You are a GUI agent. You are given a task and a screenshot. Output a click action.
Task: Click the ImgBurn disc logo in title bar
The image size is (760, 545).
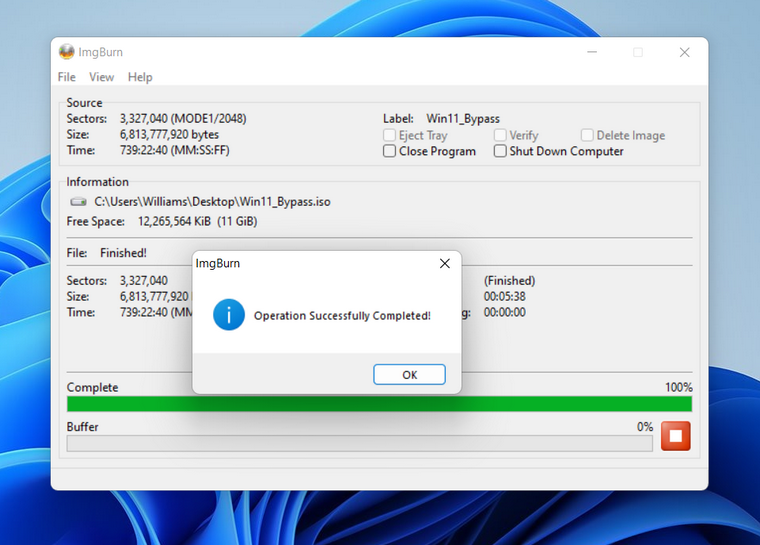coord(66,52)
